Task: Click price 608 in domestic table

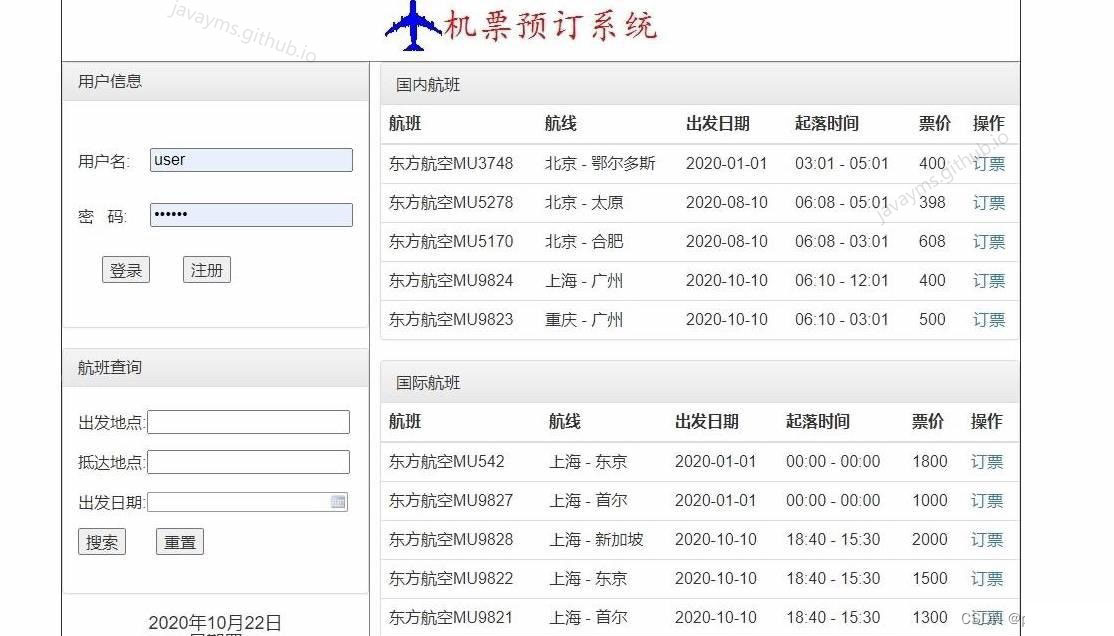Action: pos(931,242)
